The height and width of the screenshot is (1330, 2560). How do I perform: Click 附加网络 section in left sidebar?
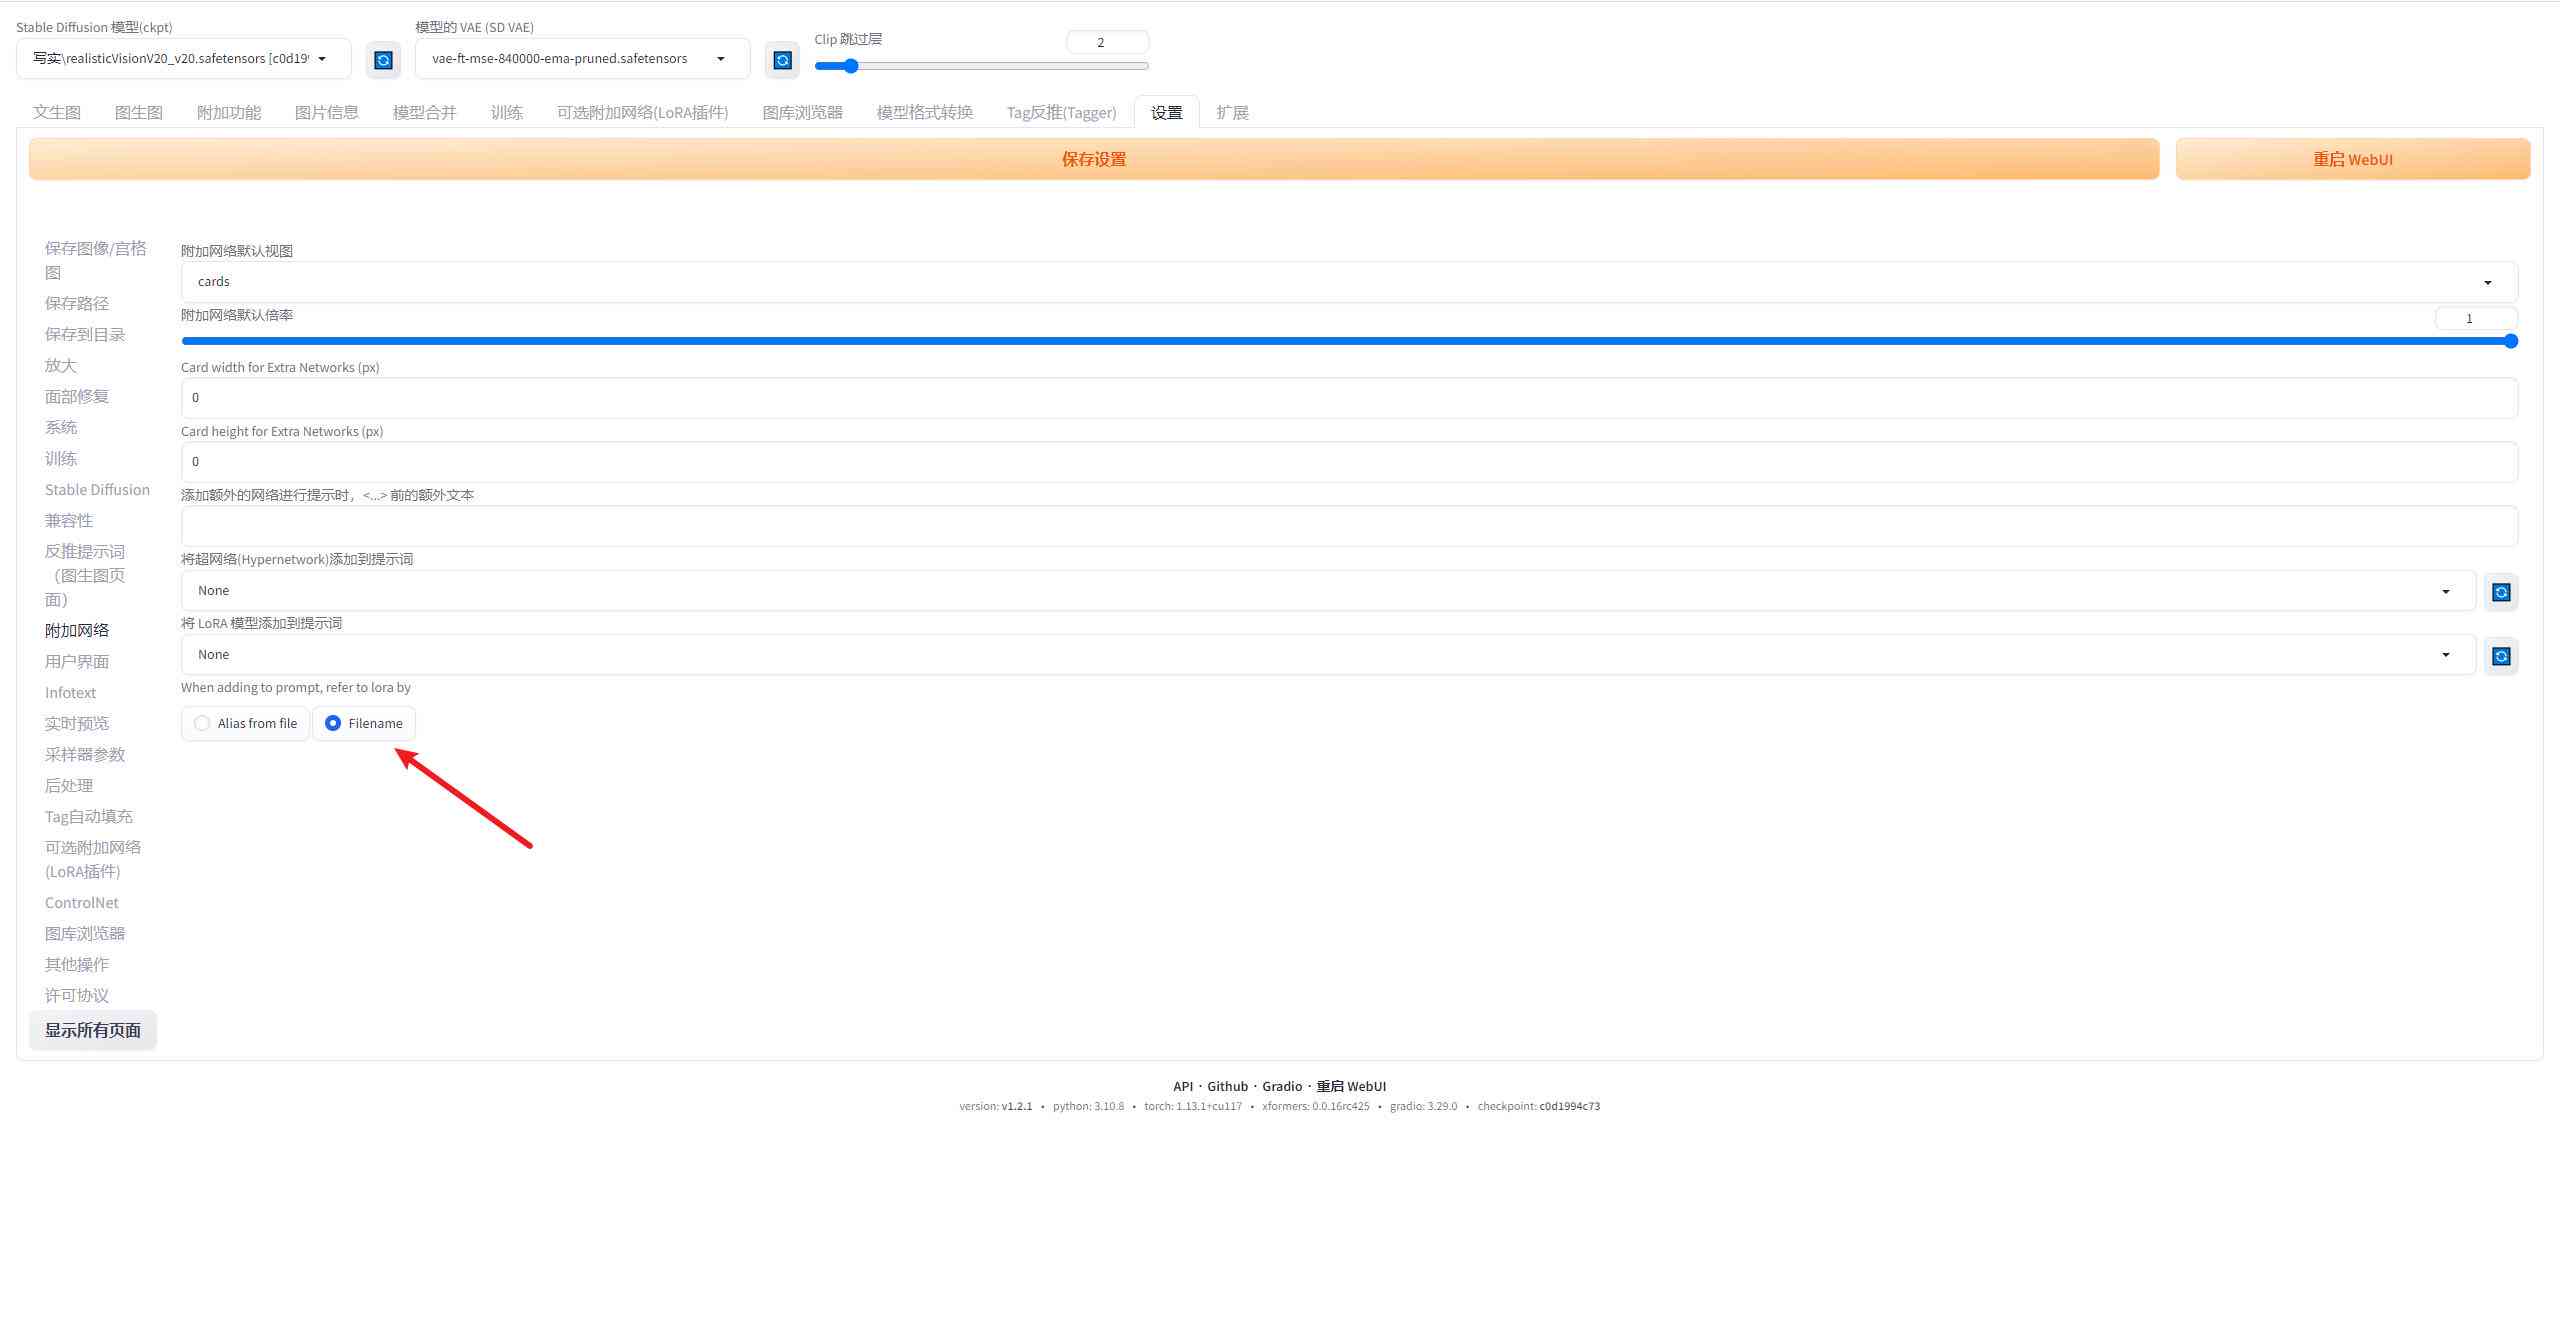pos(78,629)
